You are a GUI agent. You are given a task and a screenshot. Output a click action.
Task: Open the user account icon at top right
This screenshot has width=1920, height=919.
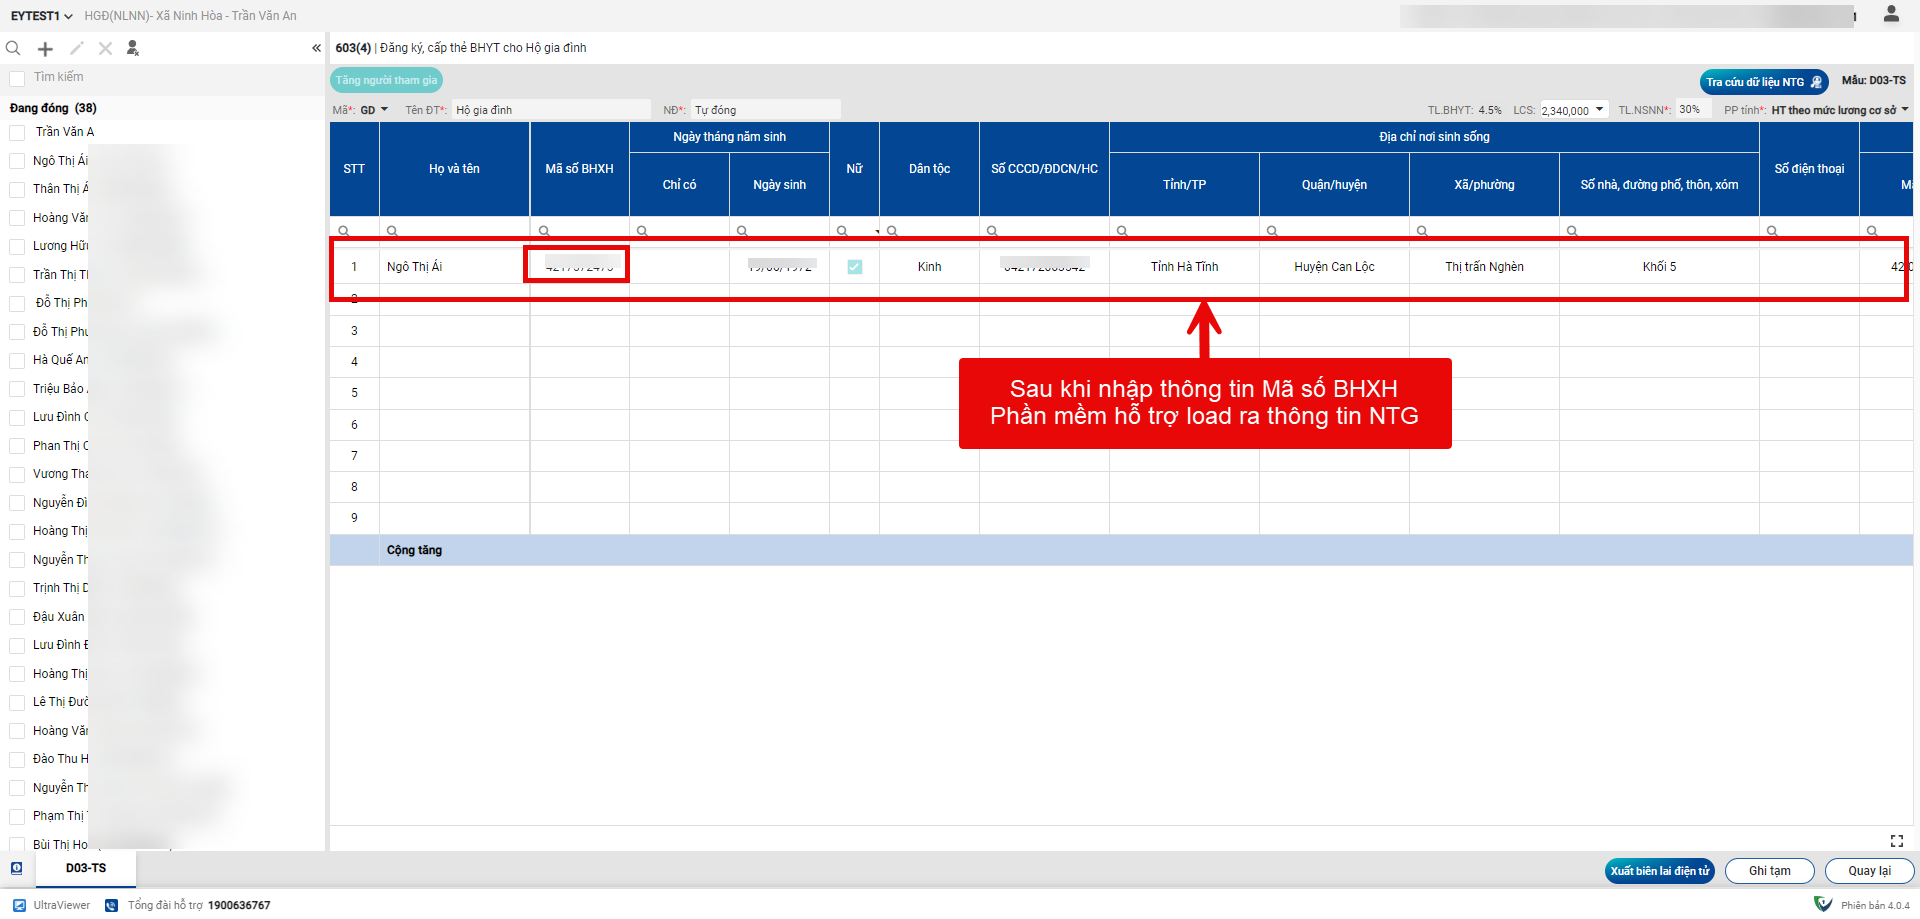1891,14
